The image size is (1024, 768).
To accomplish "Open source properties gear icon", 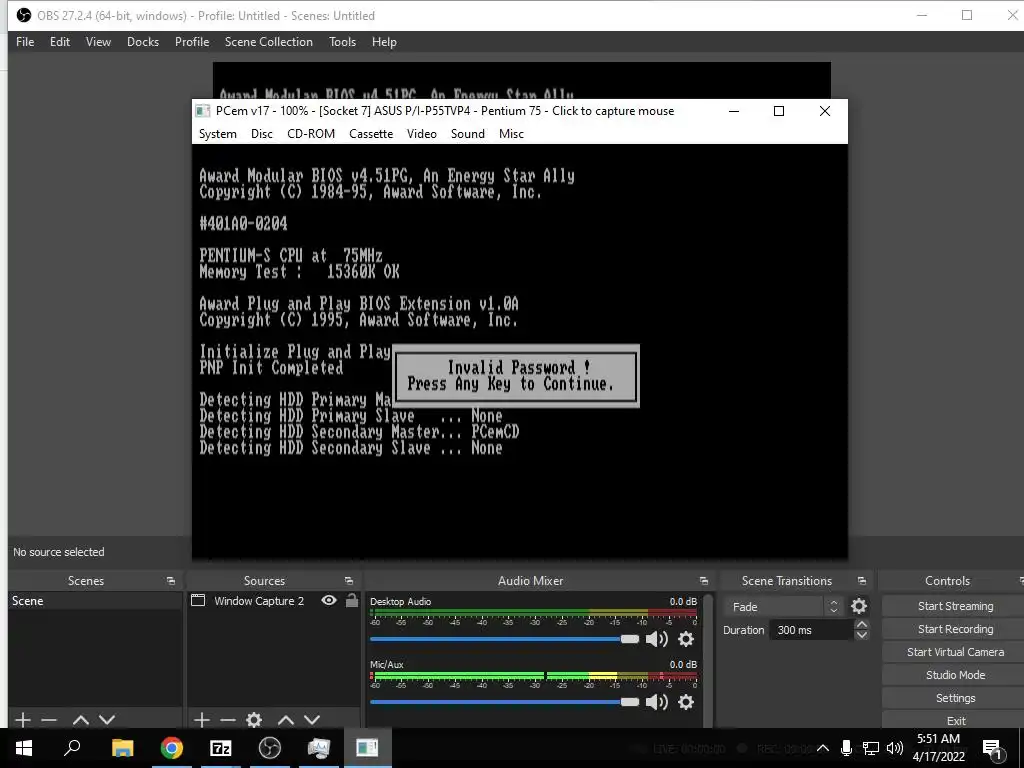I will [254, 720].
